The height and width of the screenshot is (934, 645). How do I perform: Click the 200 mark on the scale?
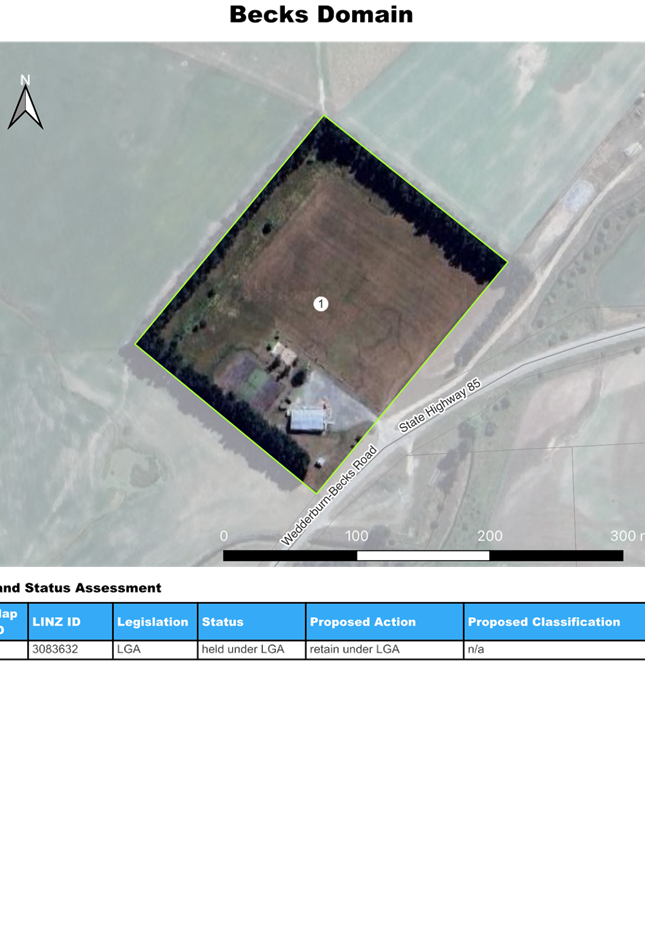[489, 536]
